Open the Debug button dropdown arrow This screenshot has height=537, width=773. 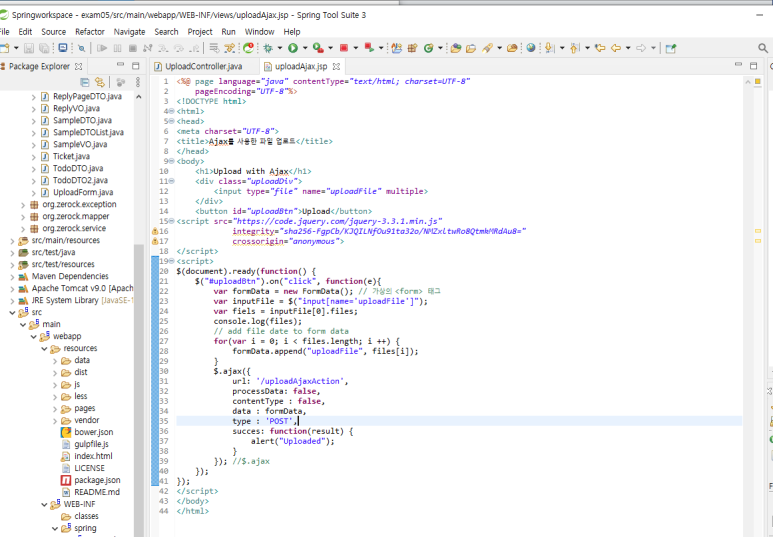coord(280,48)
